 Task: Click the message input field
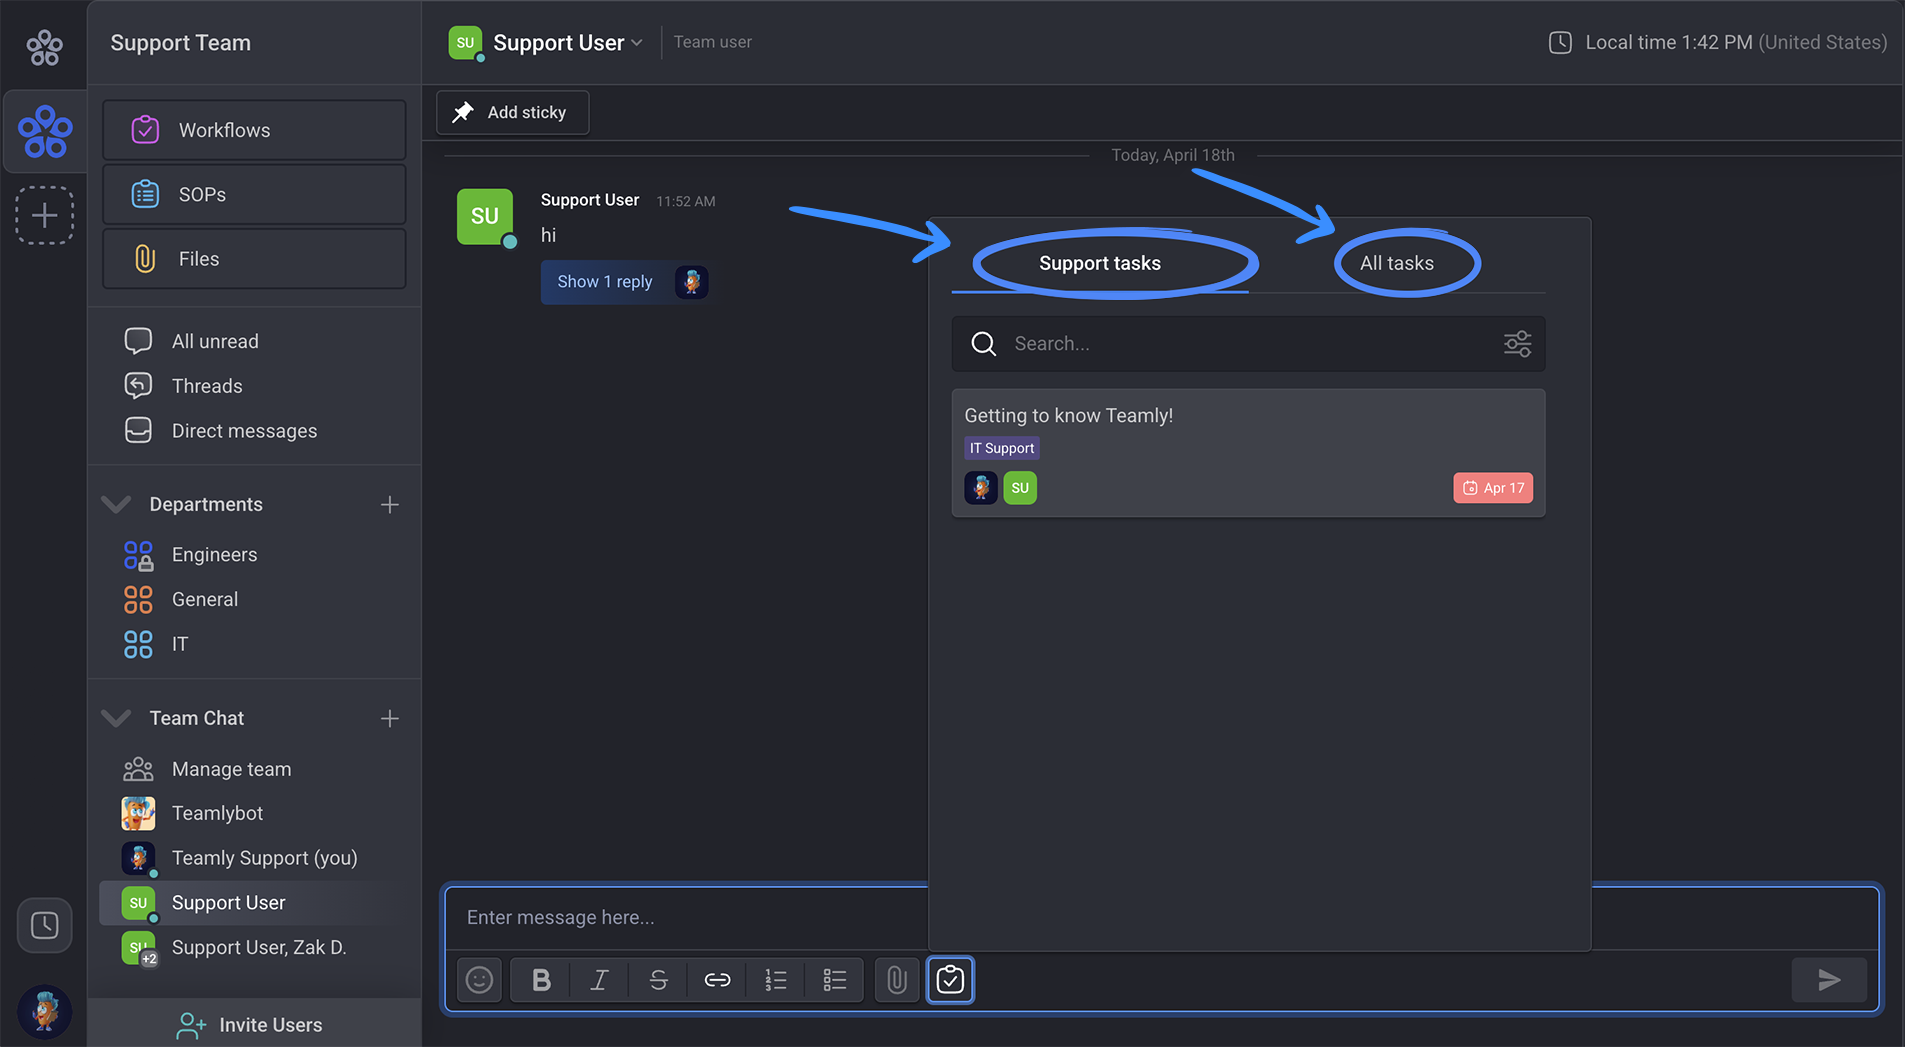(x=688, y=917)
